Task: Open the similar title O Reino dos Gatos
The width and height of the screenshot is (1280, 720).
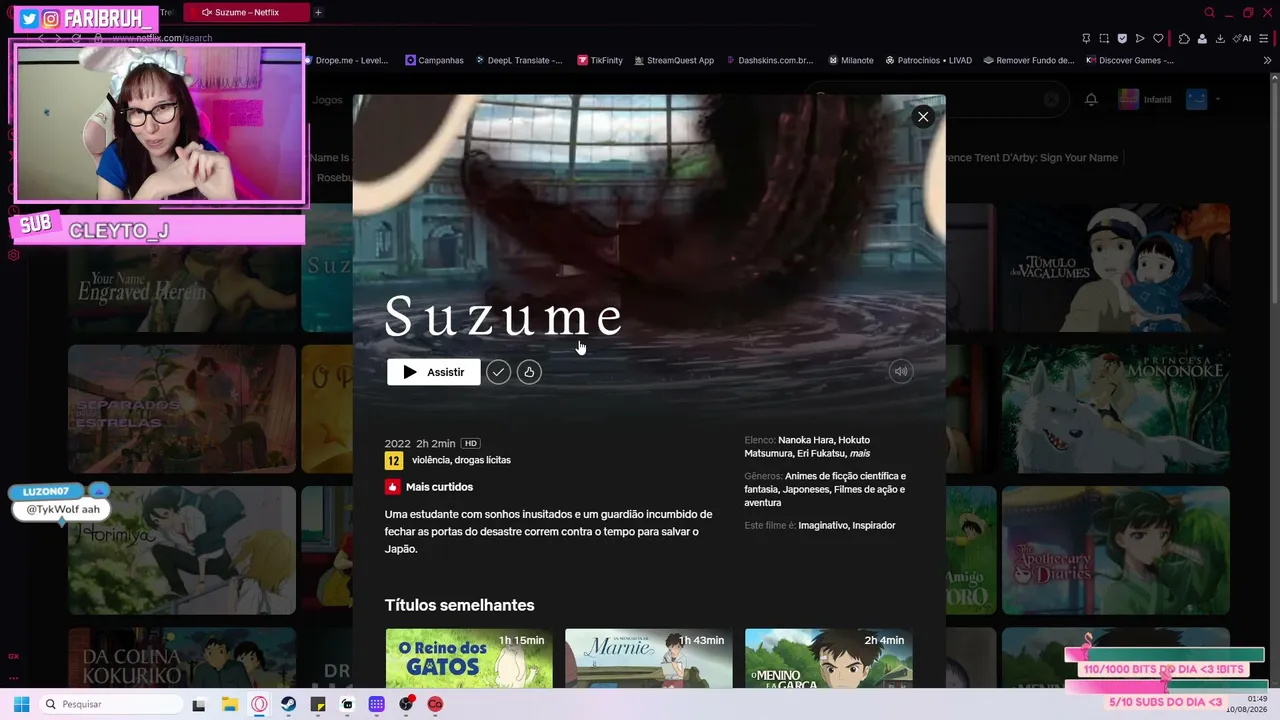Action: 469,658
